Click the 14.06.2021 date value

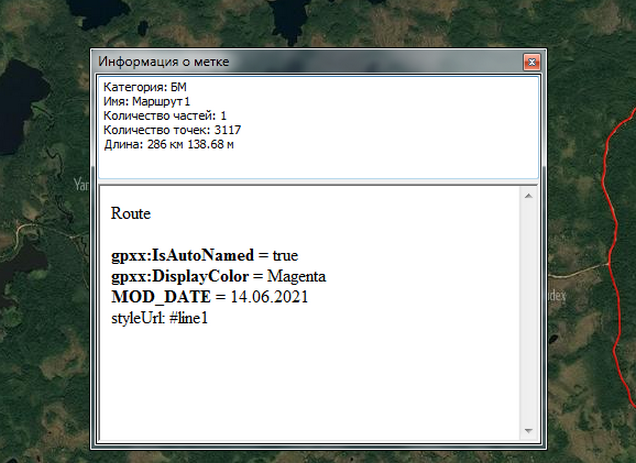point(268,297)
